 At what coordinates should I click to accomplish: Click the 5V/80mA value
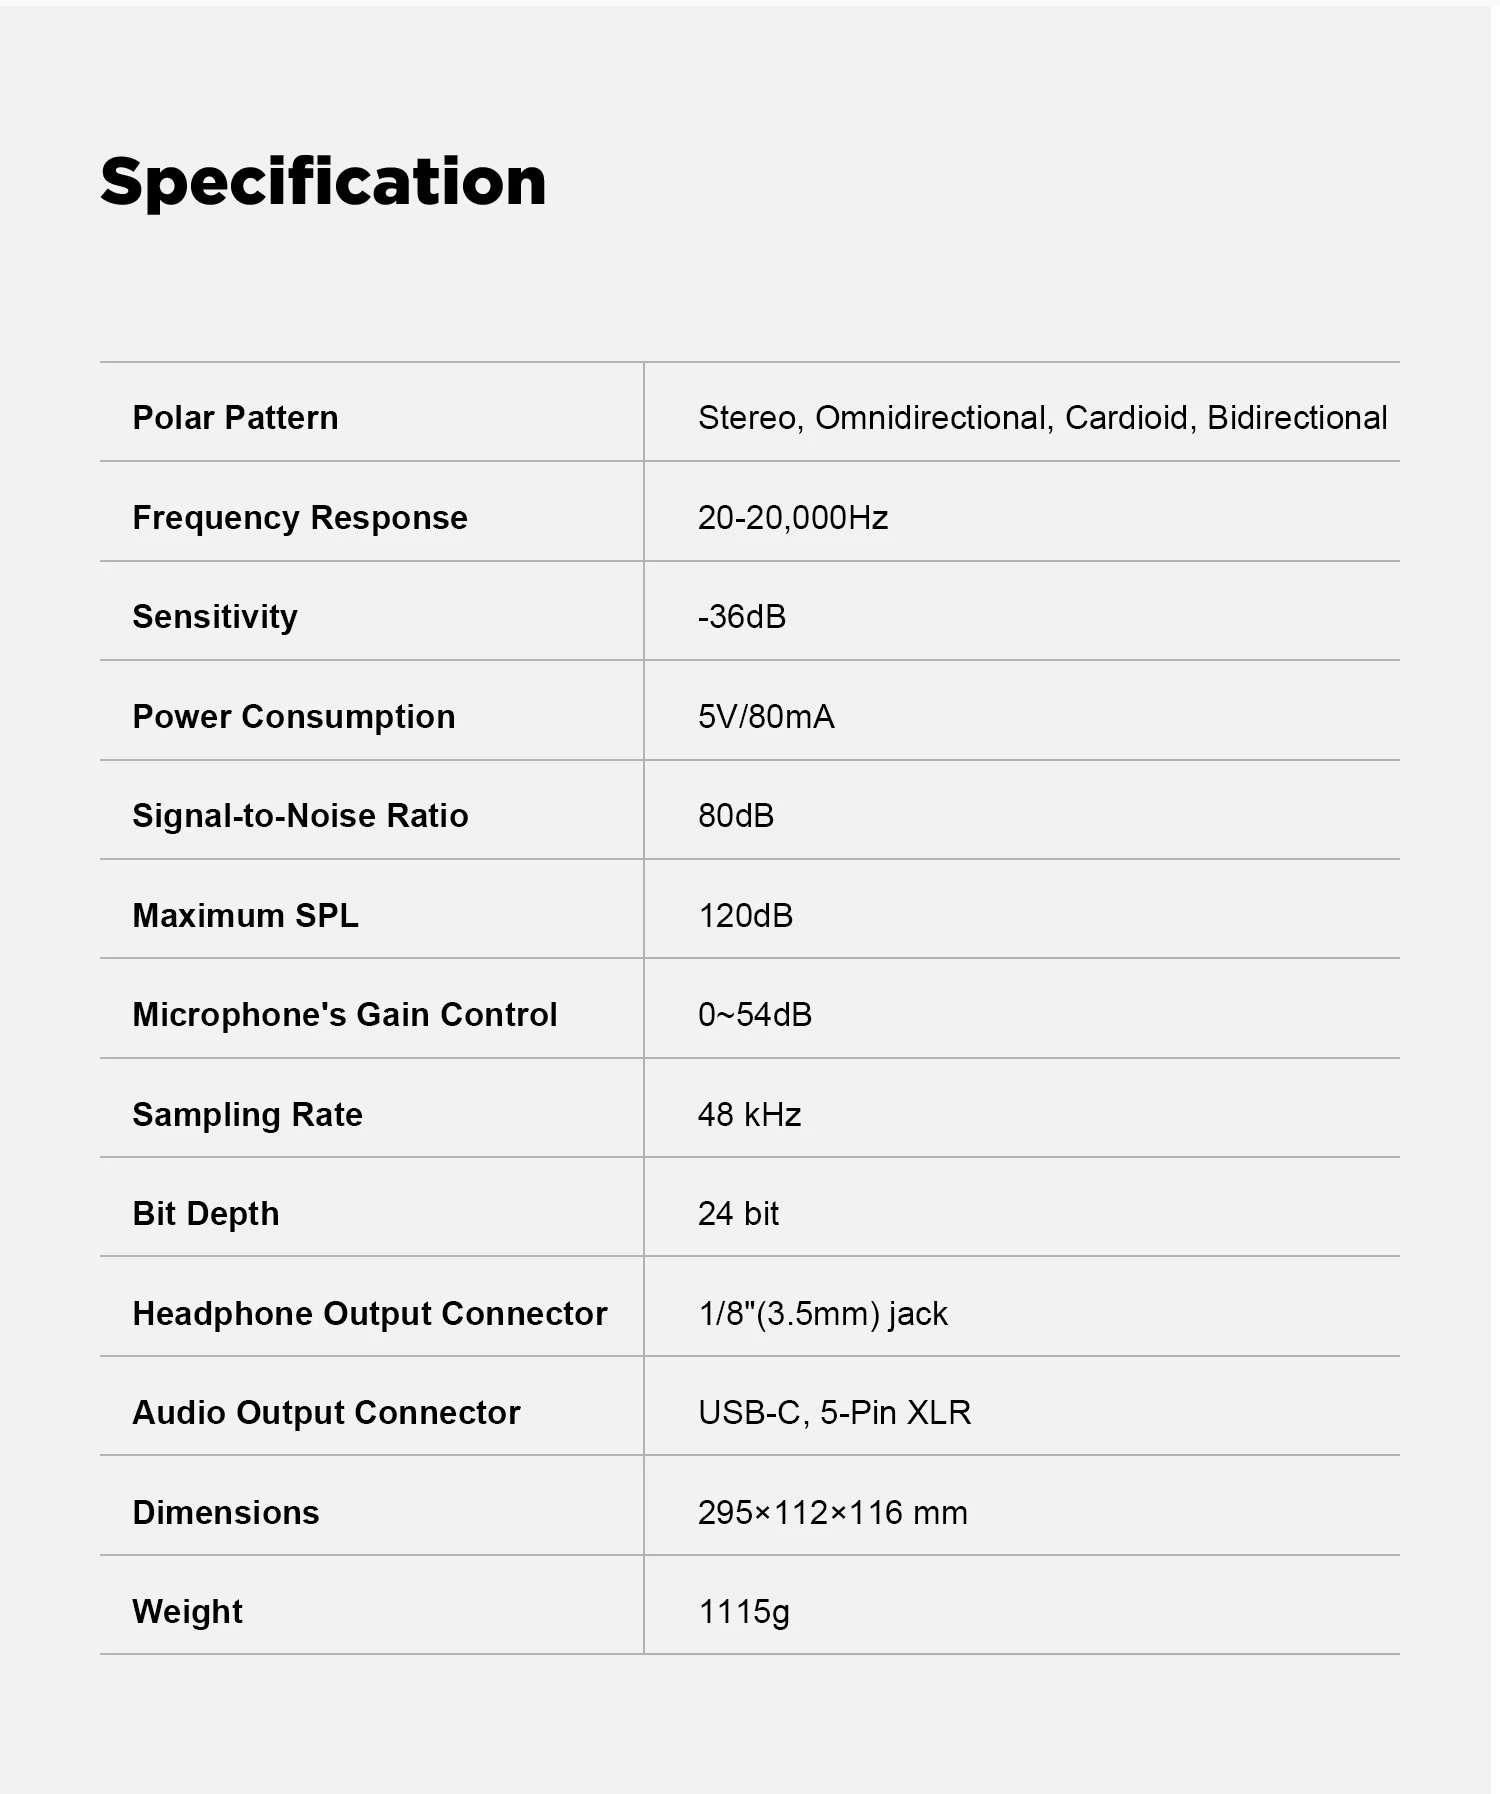pos(766,716)
